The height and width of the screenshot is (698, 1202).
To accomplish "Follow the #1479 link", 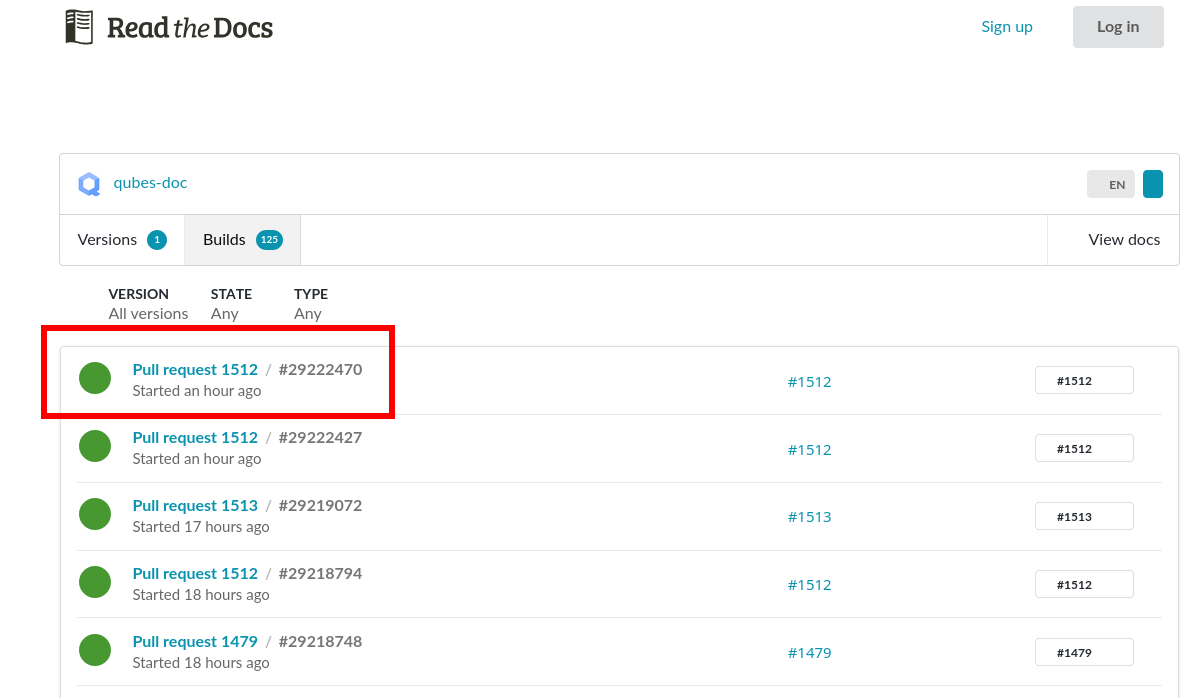I will pos(810,652).
